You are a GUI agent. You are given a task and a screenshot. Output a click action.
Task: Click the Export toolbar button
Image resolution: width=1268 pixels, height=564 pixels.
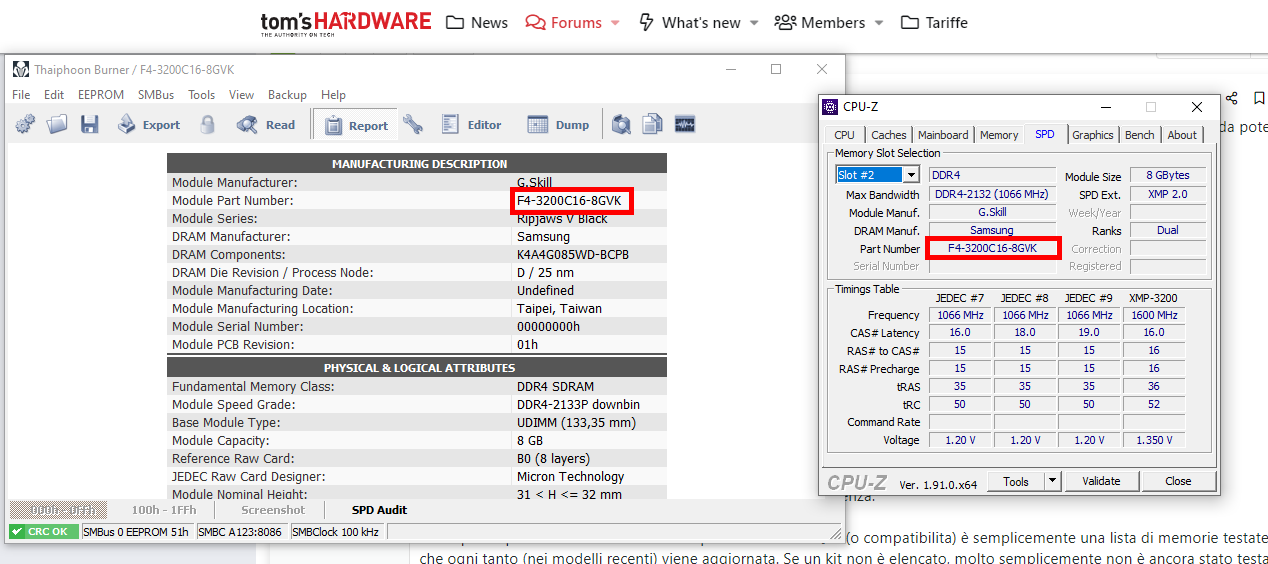(x=149, y=125)
